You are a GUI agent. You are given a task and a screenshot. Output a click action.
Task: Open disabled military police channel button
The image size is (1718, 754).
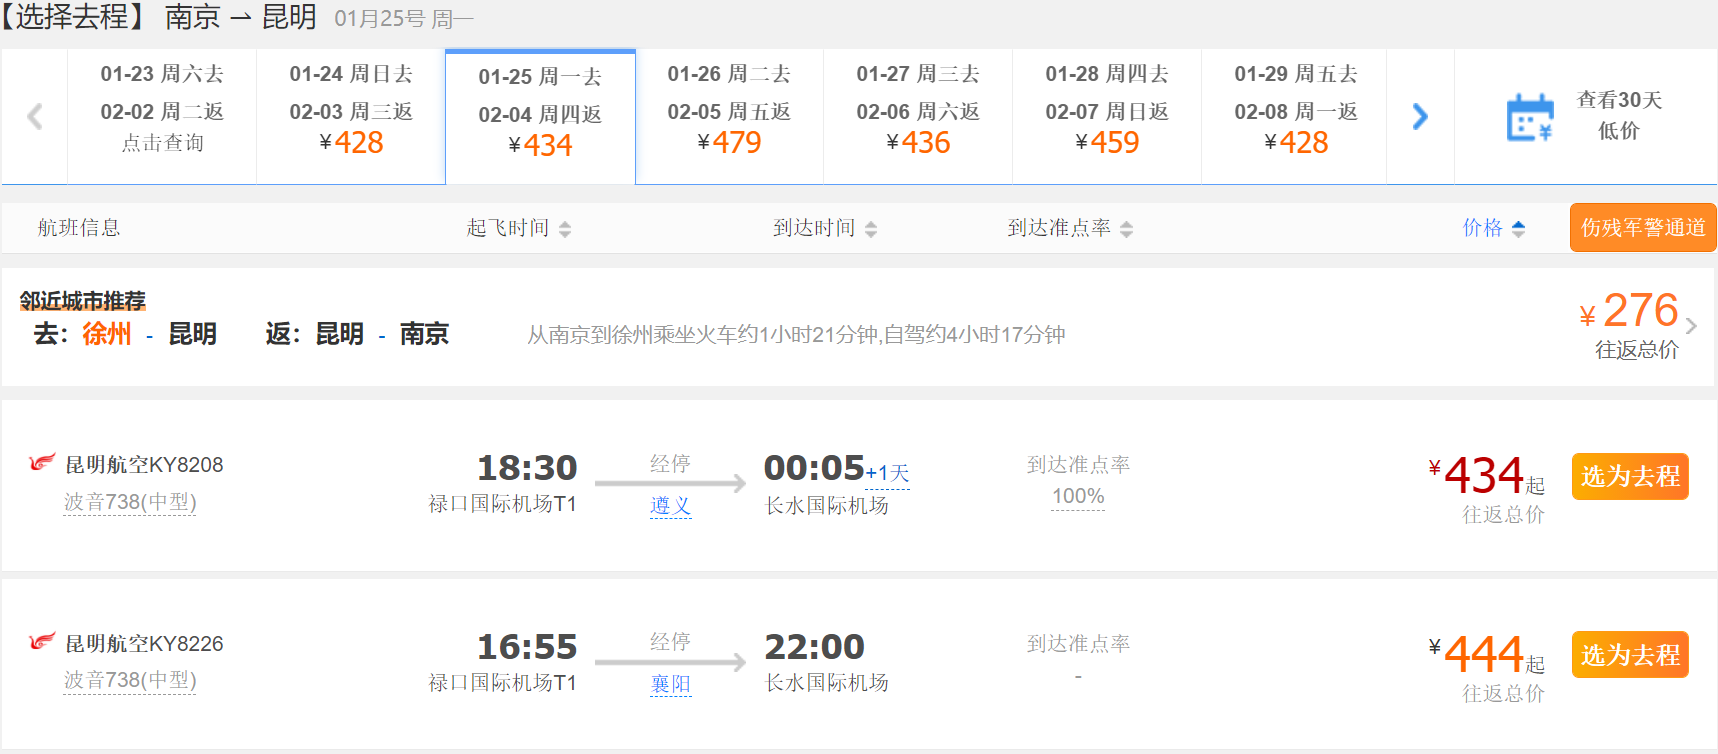pos(1643,228)
